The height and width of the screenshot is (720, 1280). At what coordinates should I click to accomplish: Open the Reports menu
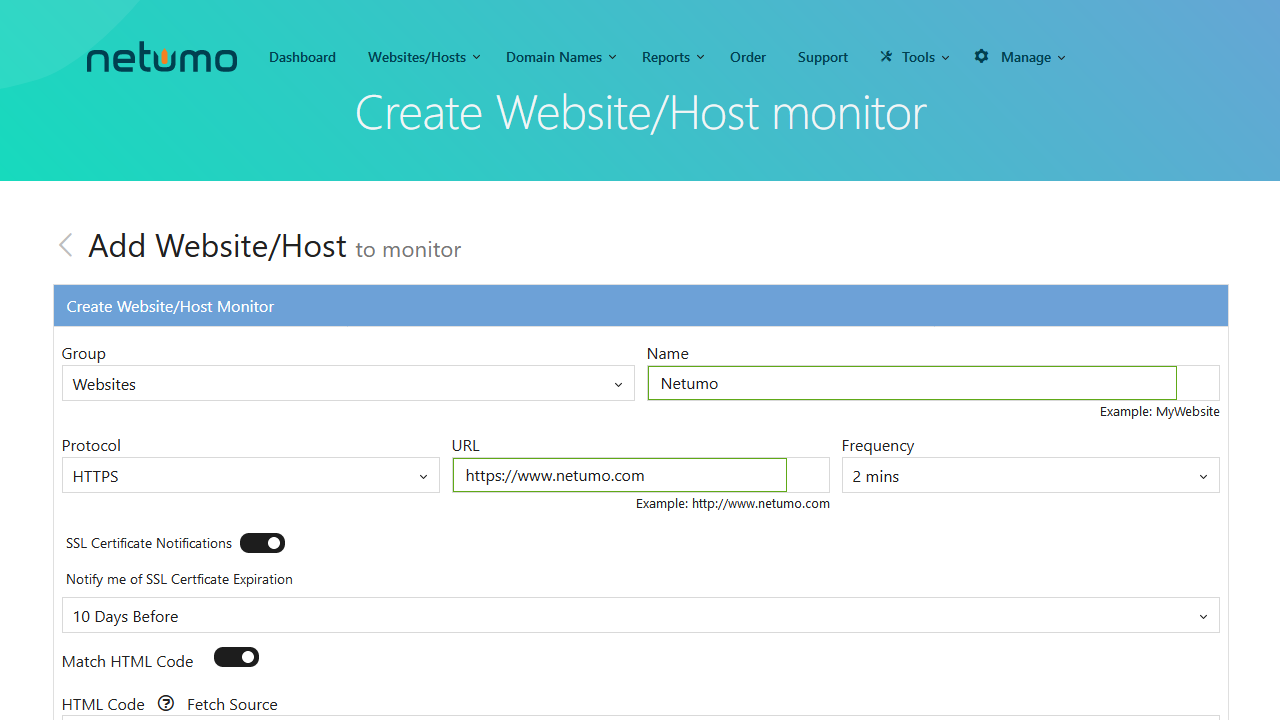pyautogui.click(x=672, y=57)
